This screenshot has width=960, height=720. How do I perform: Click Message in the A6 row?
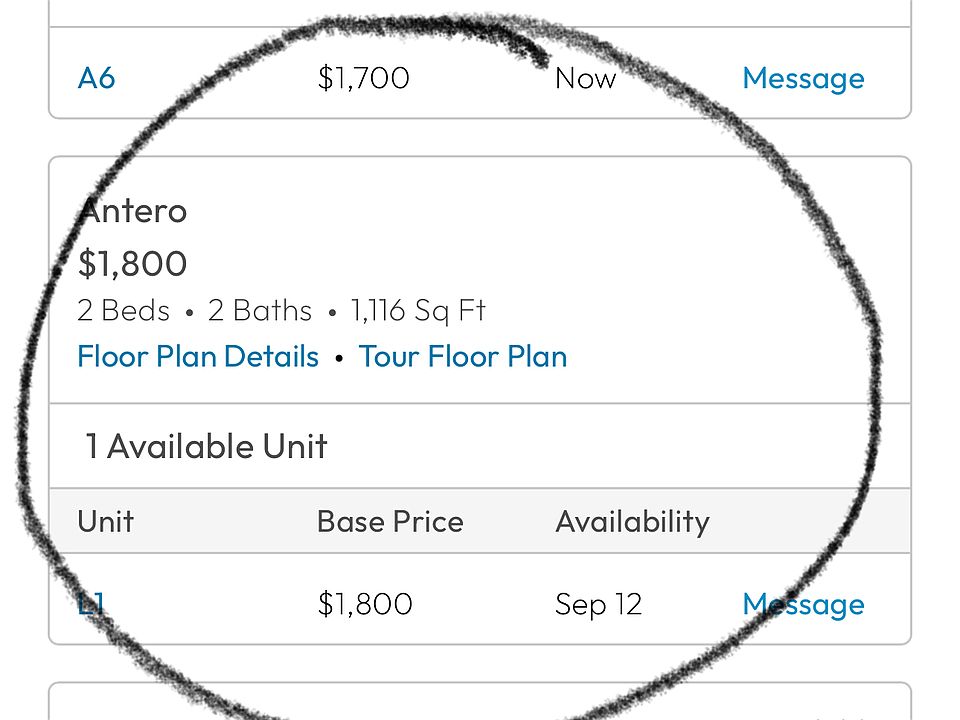[x=803, y=78]
